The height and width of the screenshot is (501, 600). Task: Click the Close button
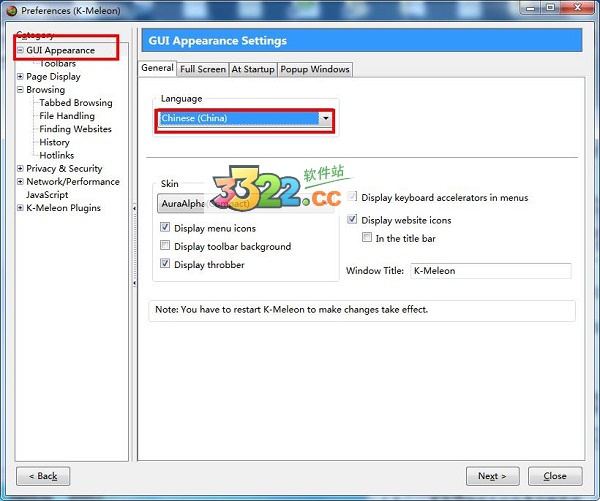pos(555,476)
